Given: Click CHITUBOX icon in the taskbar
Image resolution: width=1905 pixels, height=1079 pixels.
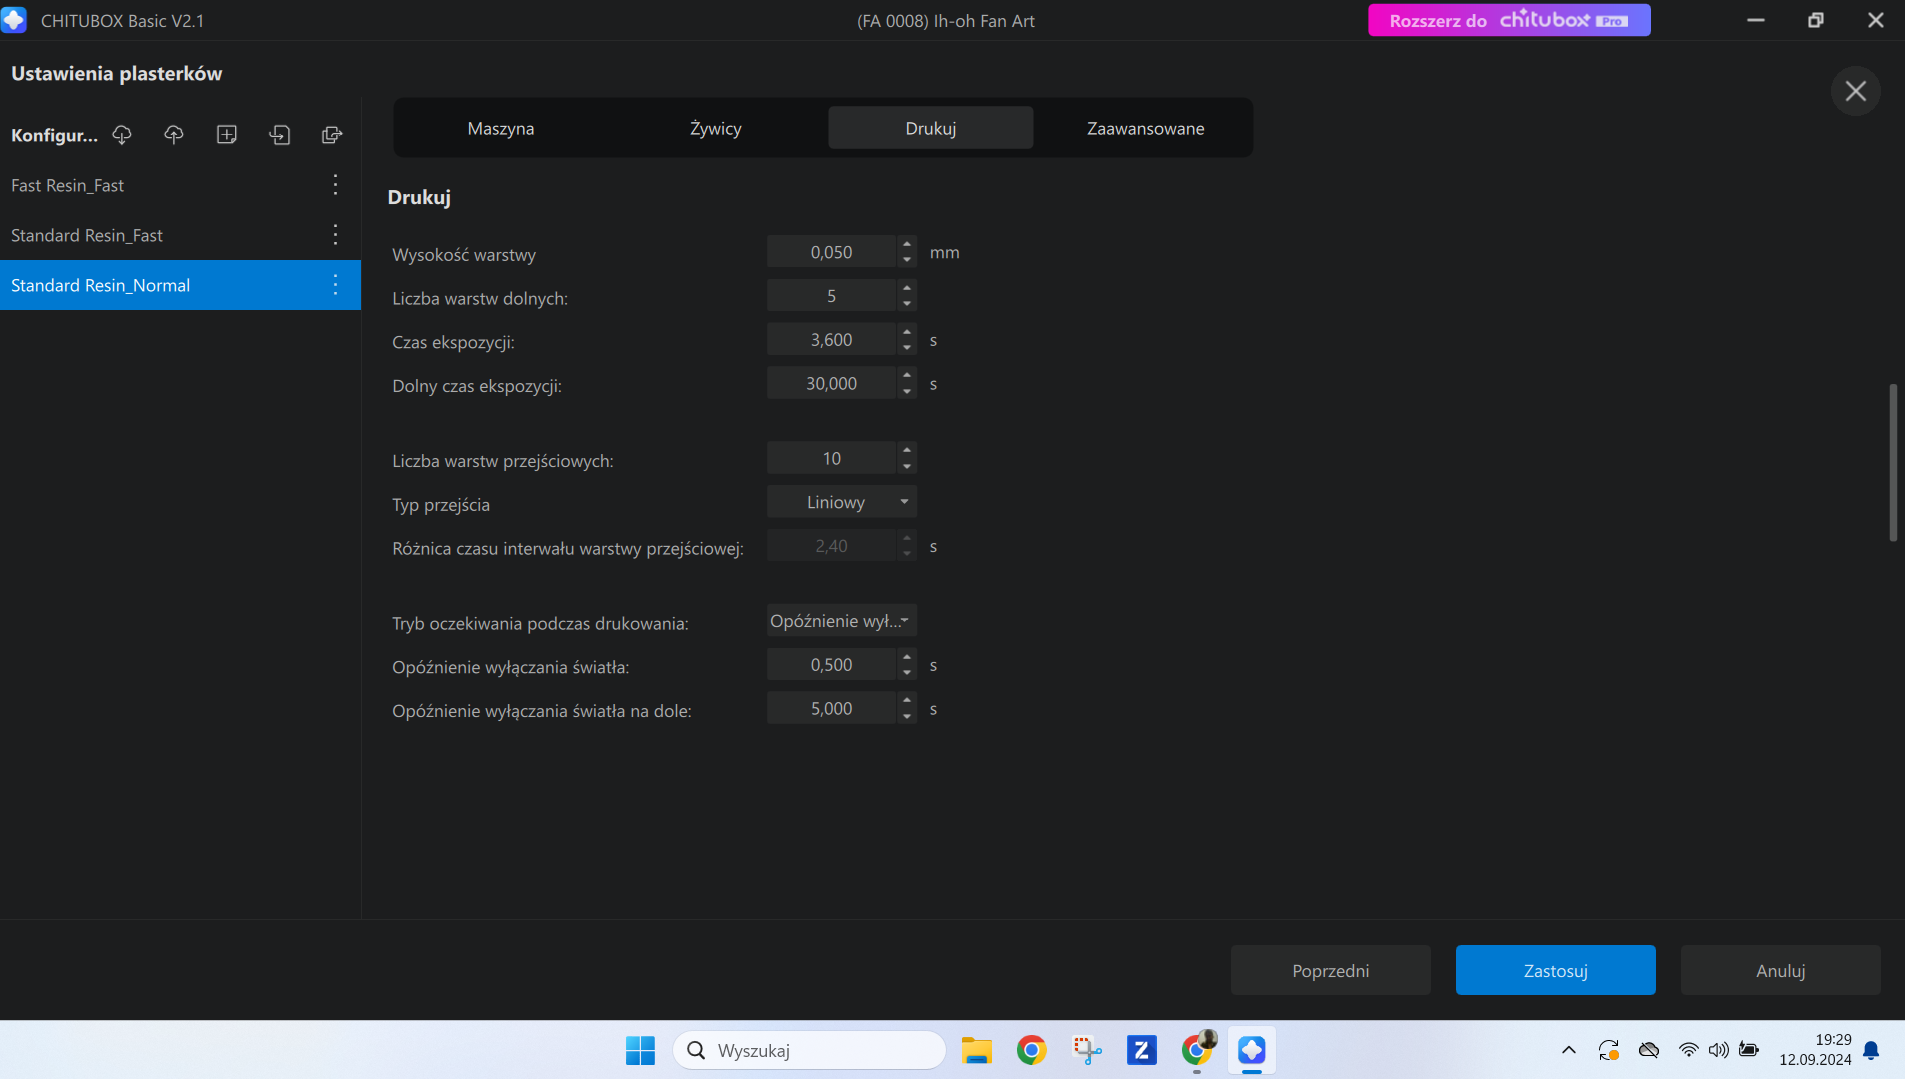Looking at the screenshot, I should (x=1252, y=1050).
